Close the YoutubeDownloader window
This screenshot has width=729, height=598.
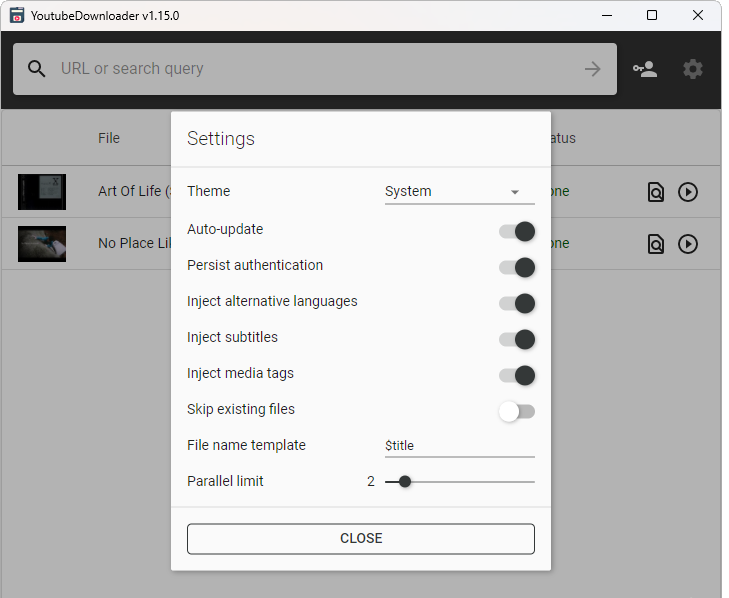(x=697, y=15)
